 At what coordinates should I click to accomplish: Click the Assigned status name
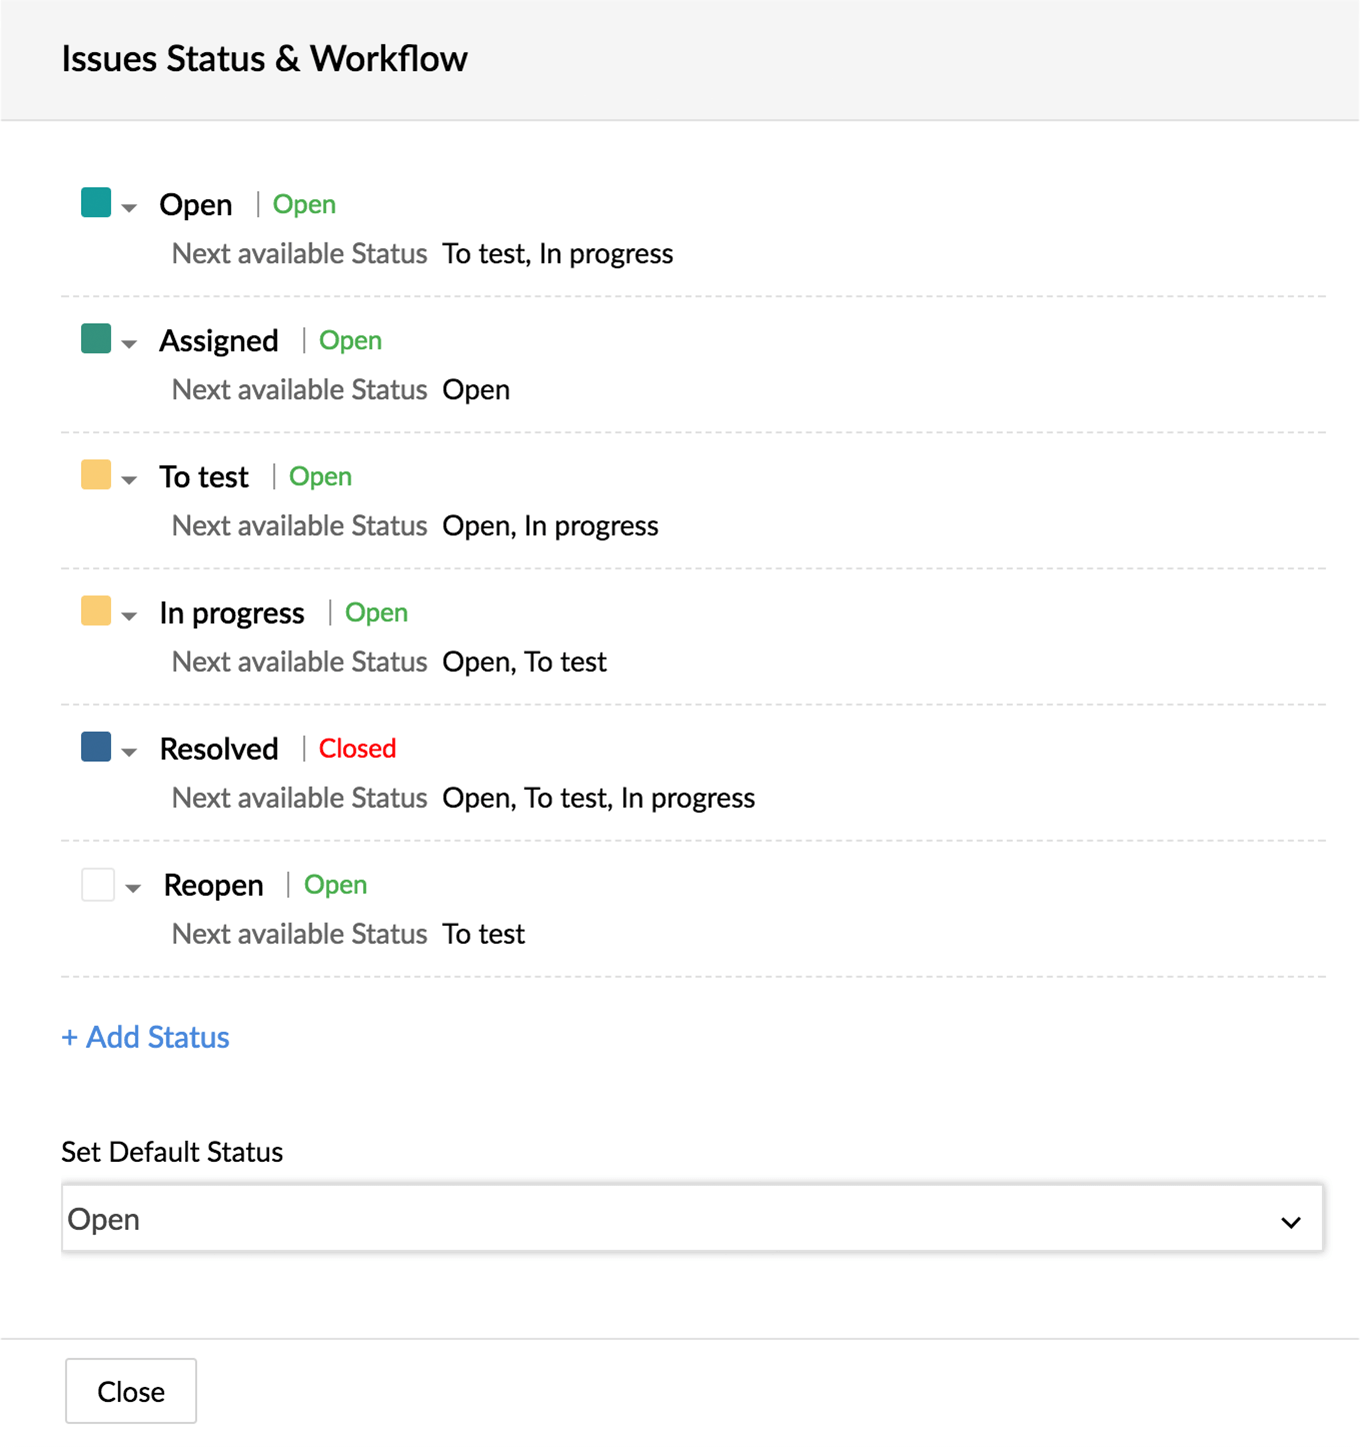tap(219, 341)
